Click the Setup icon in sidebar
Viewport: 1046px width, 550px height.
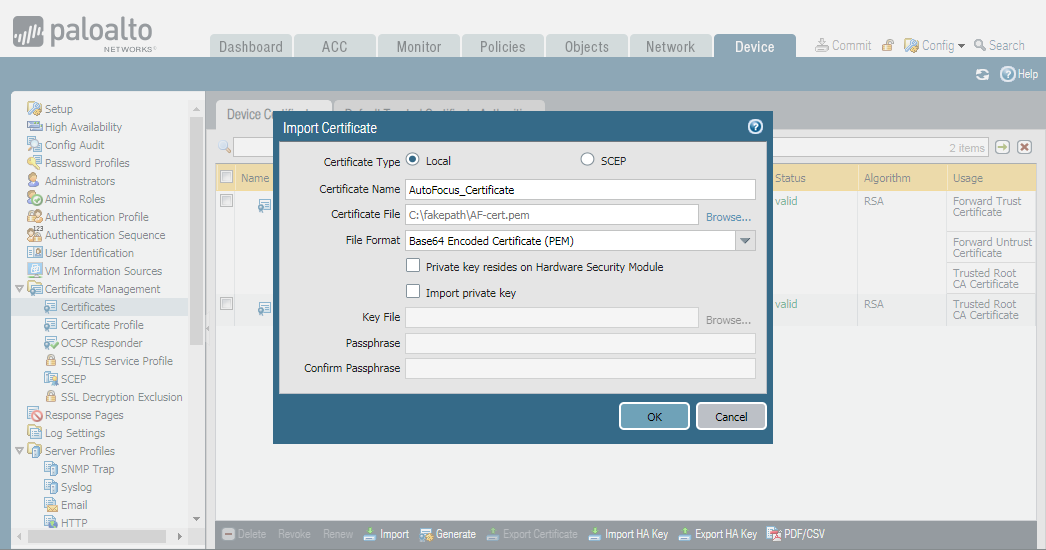point(34,108)
